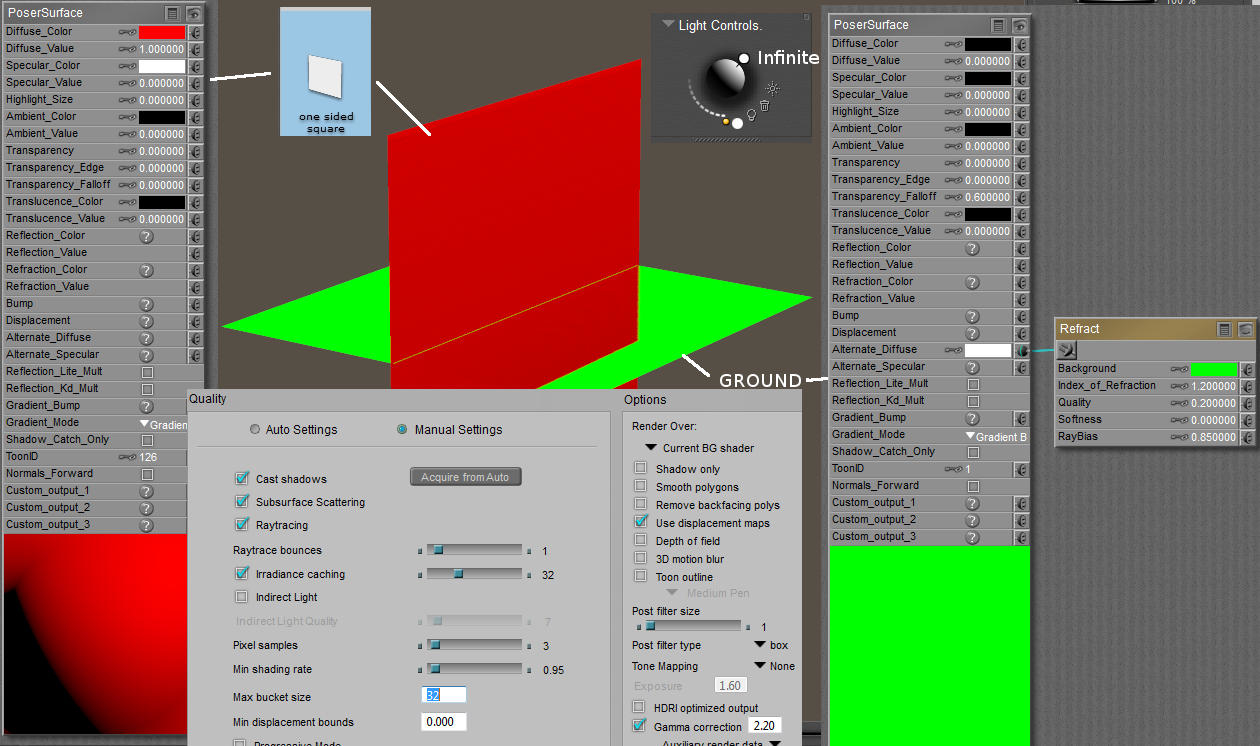Image resolution: width=1260 pixels, height=746 pixels.
Task: Click the ToonID value 126
Action: pos(148,457)
